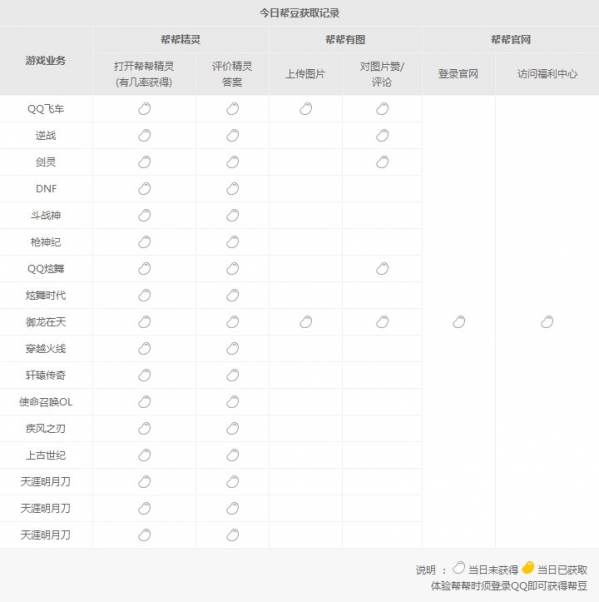Select 逆战 bean in 评价精灵答案 column
599x602 pixels.
[x=232, y=136]
